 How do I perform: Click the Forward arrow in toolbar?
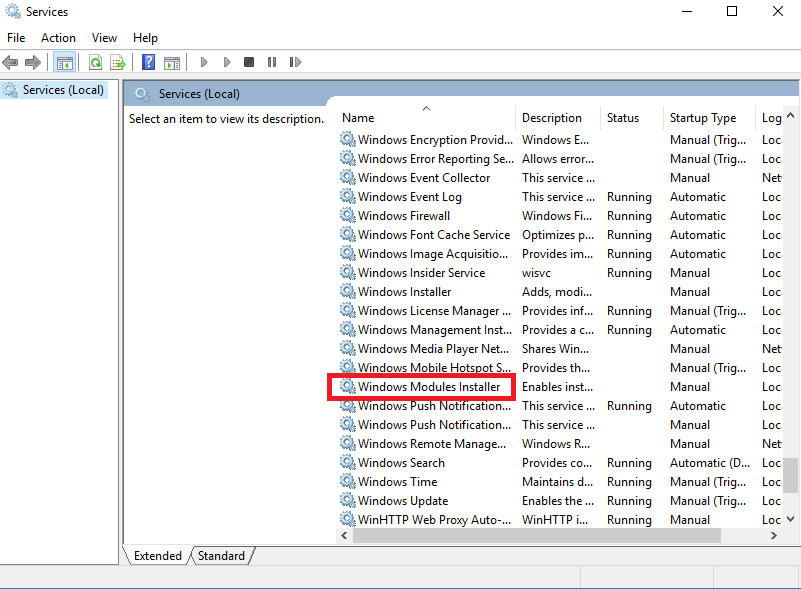(x=33, y=63)
